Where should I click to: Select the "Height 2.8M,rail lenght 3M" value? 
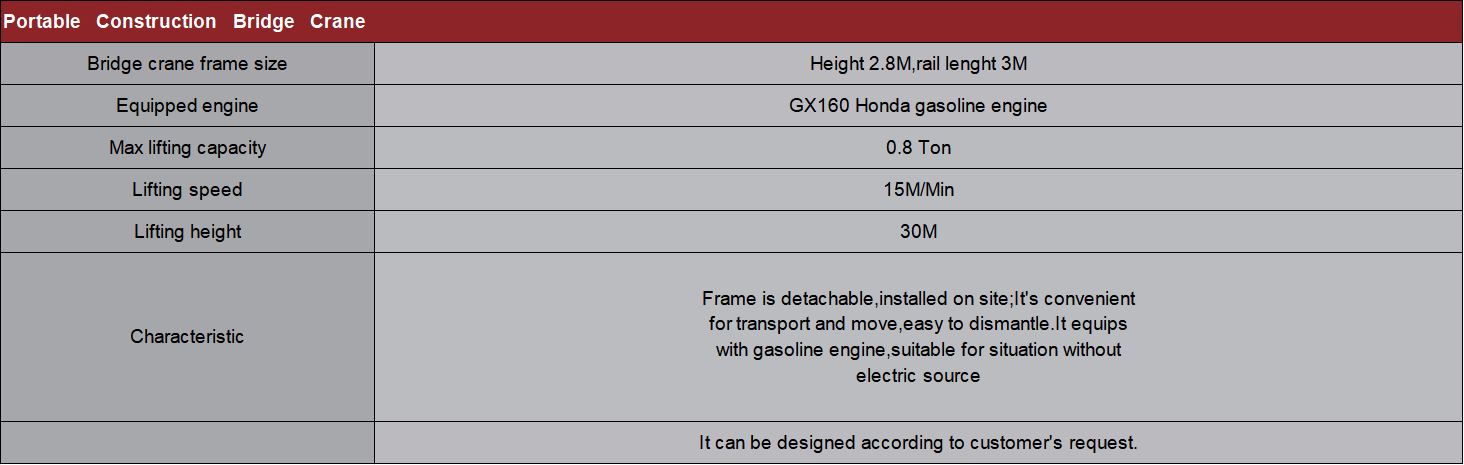pos(918,64)
